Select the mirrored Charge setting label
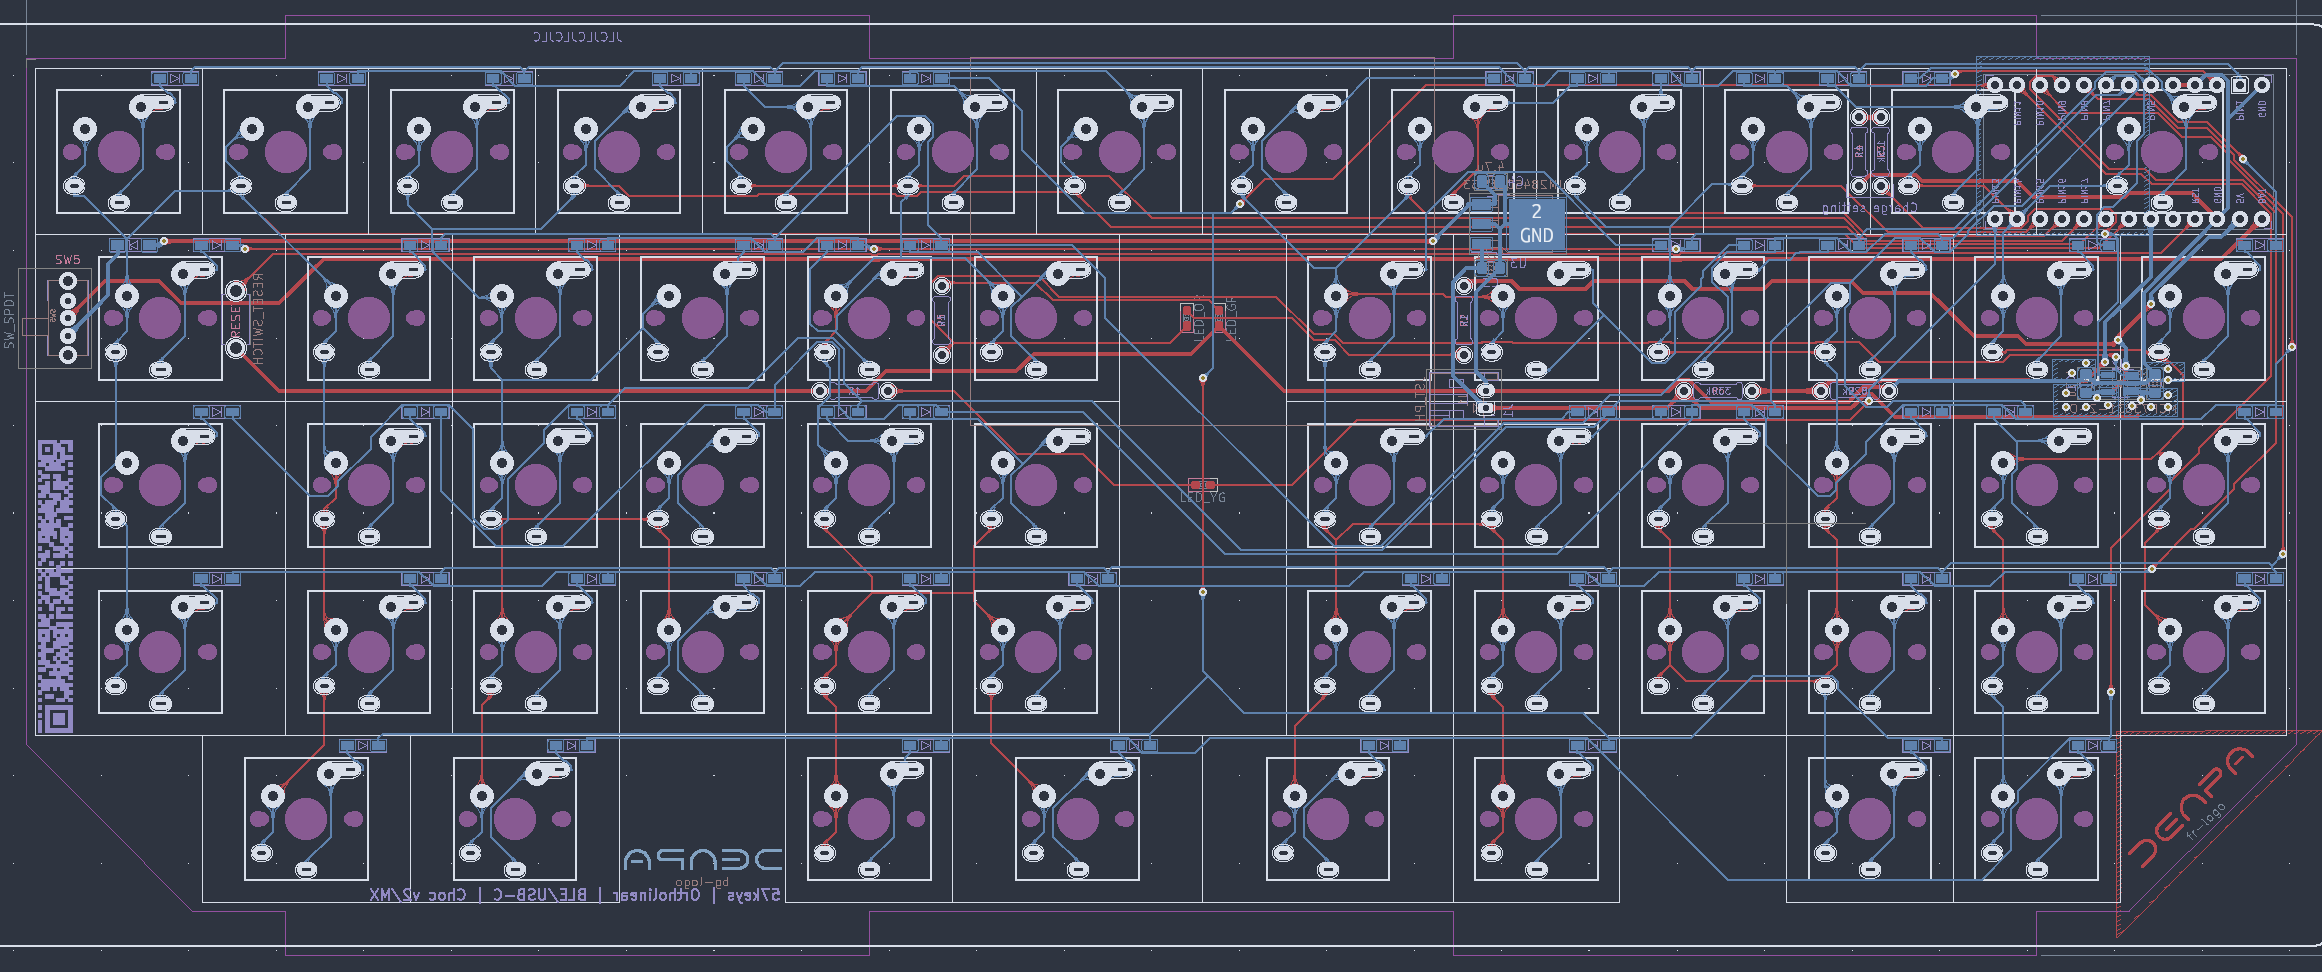The image size is (2322, 972). click(1869, 208)
